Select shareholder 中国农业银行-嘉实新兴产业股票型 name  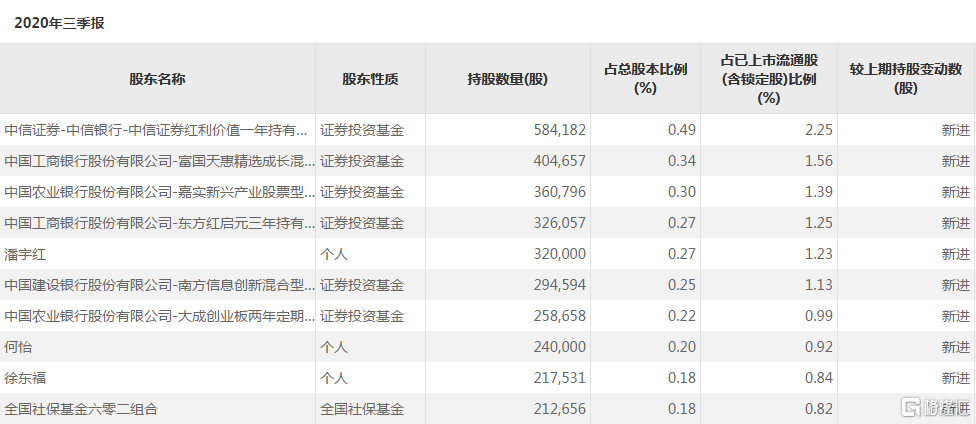(160, 192)
